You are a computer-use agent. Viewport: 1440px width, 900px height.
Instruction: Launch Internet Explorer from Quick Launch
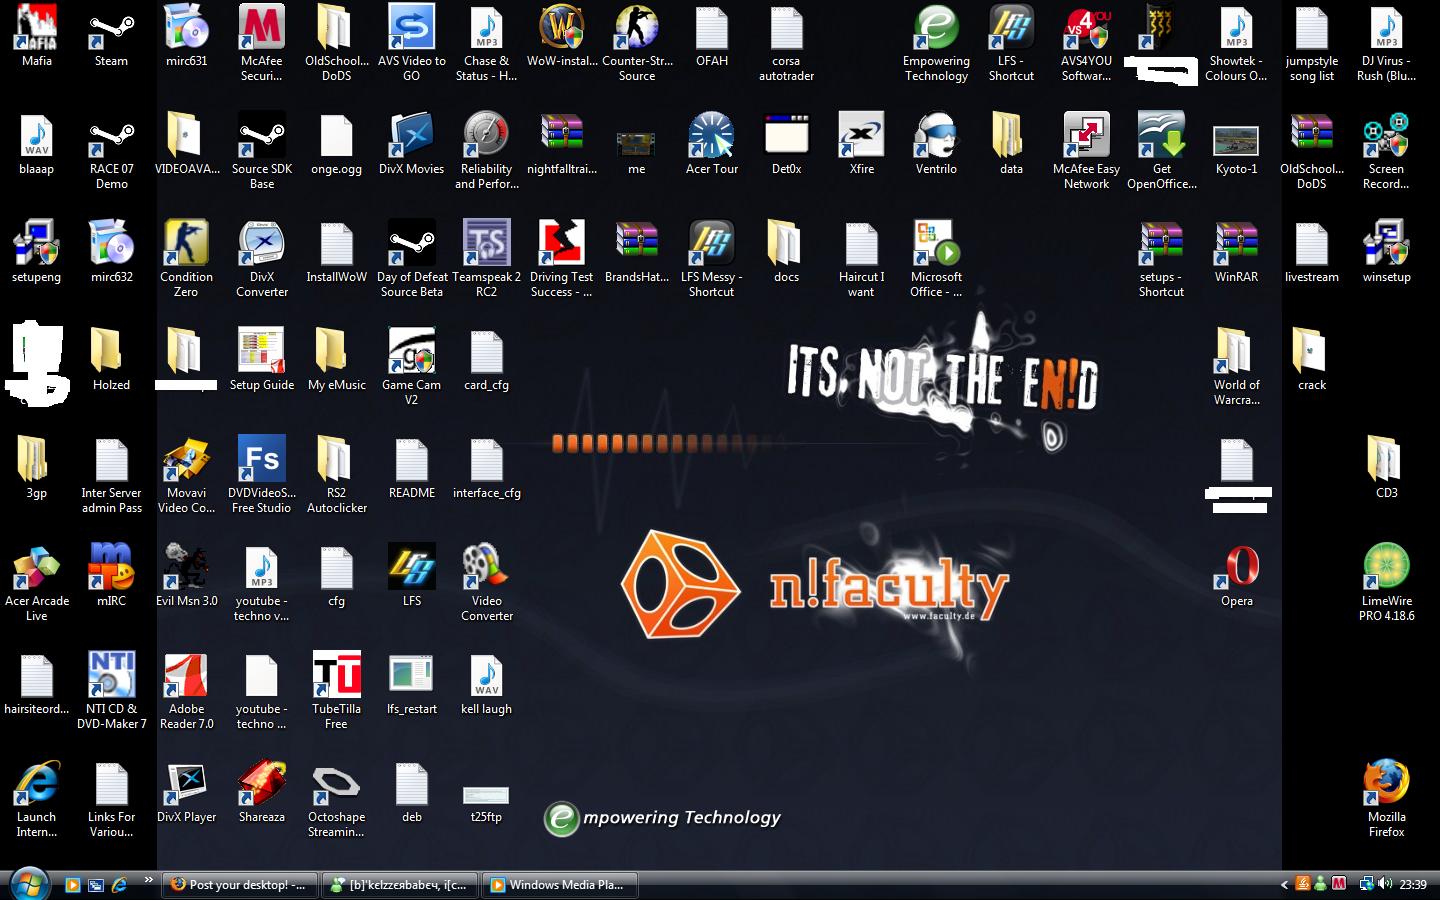(120, 885)
